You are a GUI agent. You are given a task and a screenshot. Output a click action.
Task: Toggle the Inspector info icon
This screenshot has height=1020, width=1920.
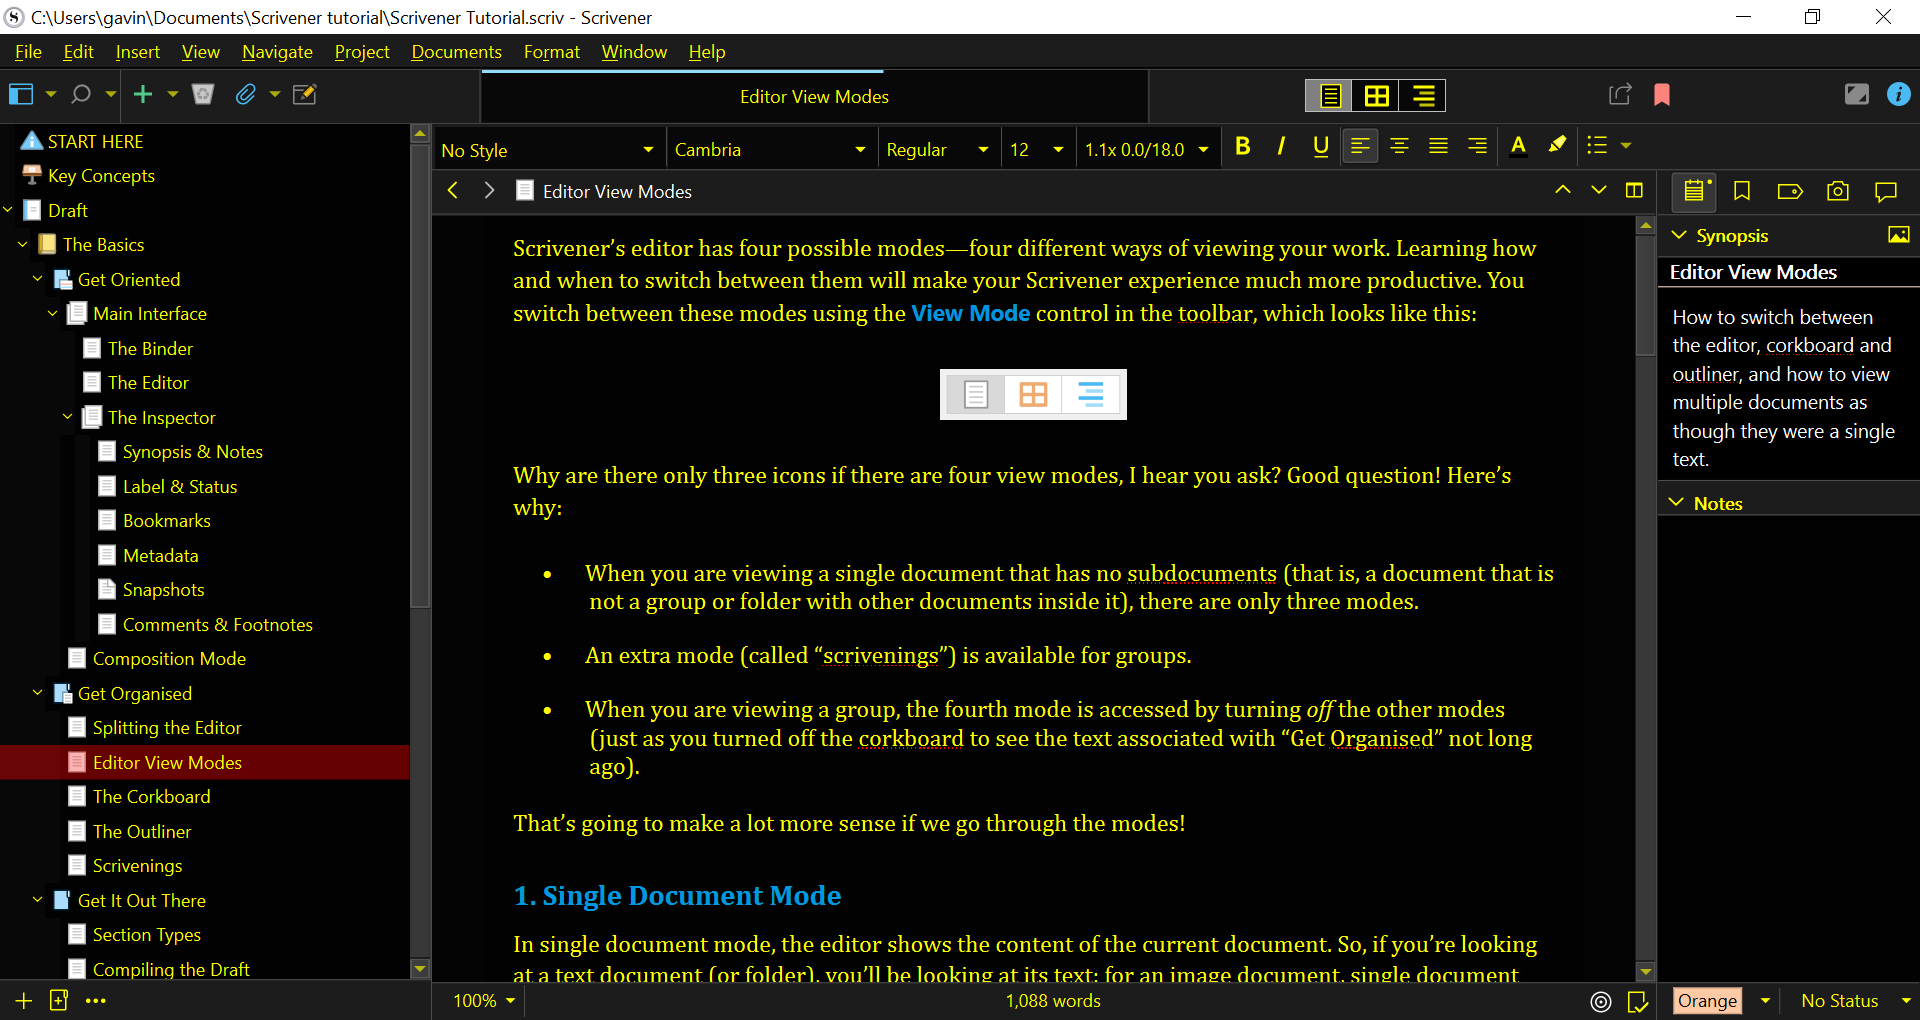pyautogui.click(x=1898, y=94)
